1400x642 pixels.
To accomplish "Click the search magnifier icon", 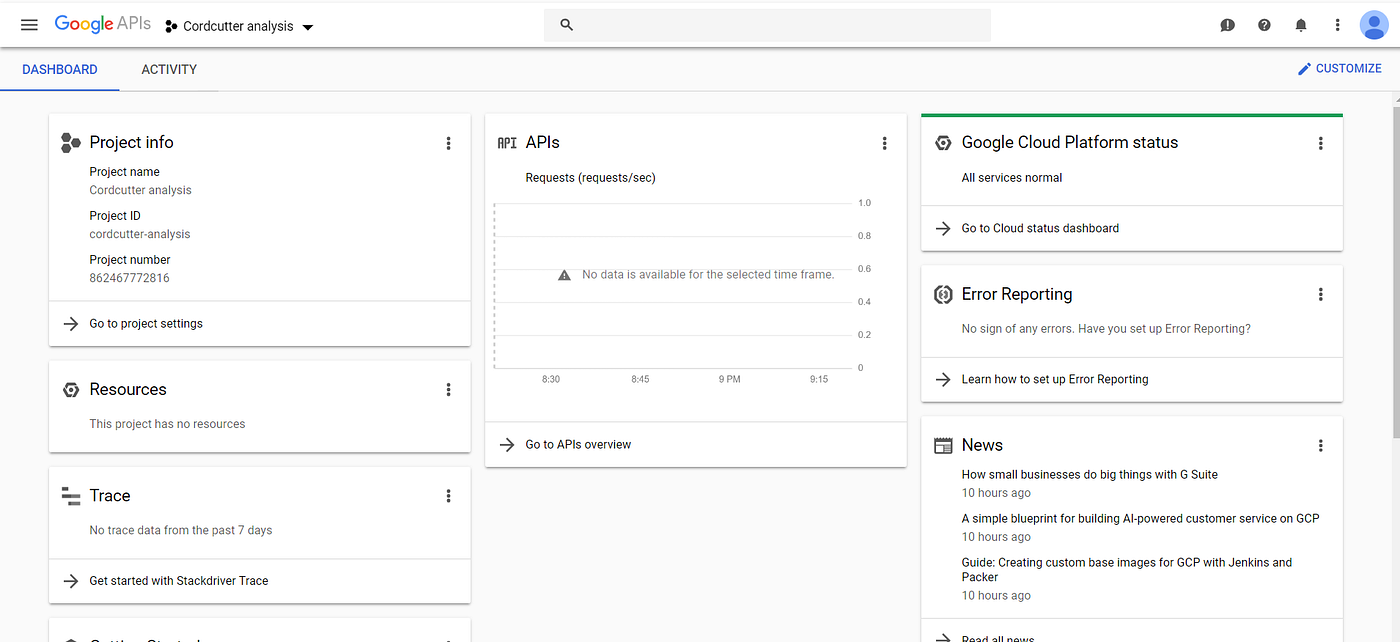I will click(x=567, y=25).
